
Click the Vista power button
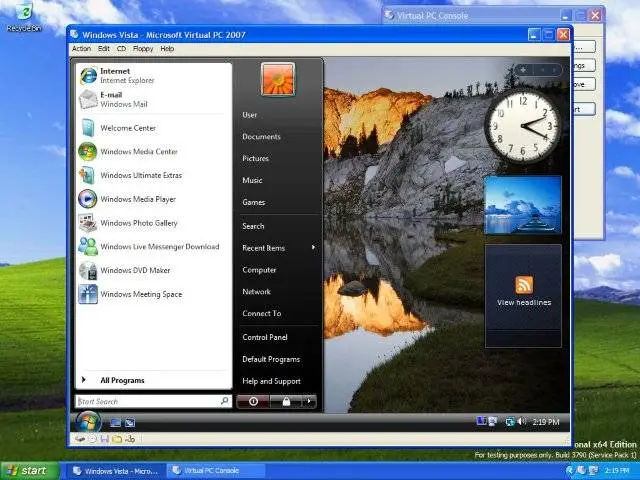[253, 401]
